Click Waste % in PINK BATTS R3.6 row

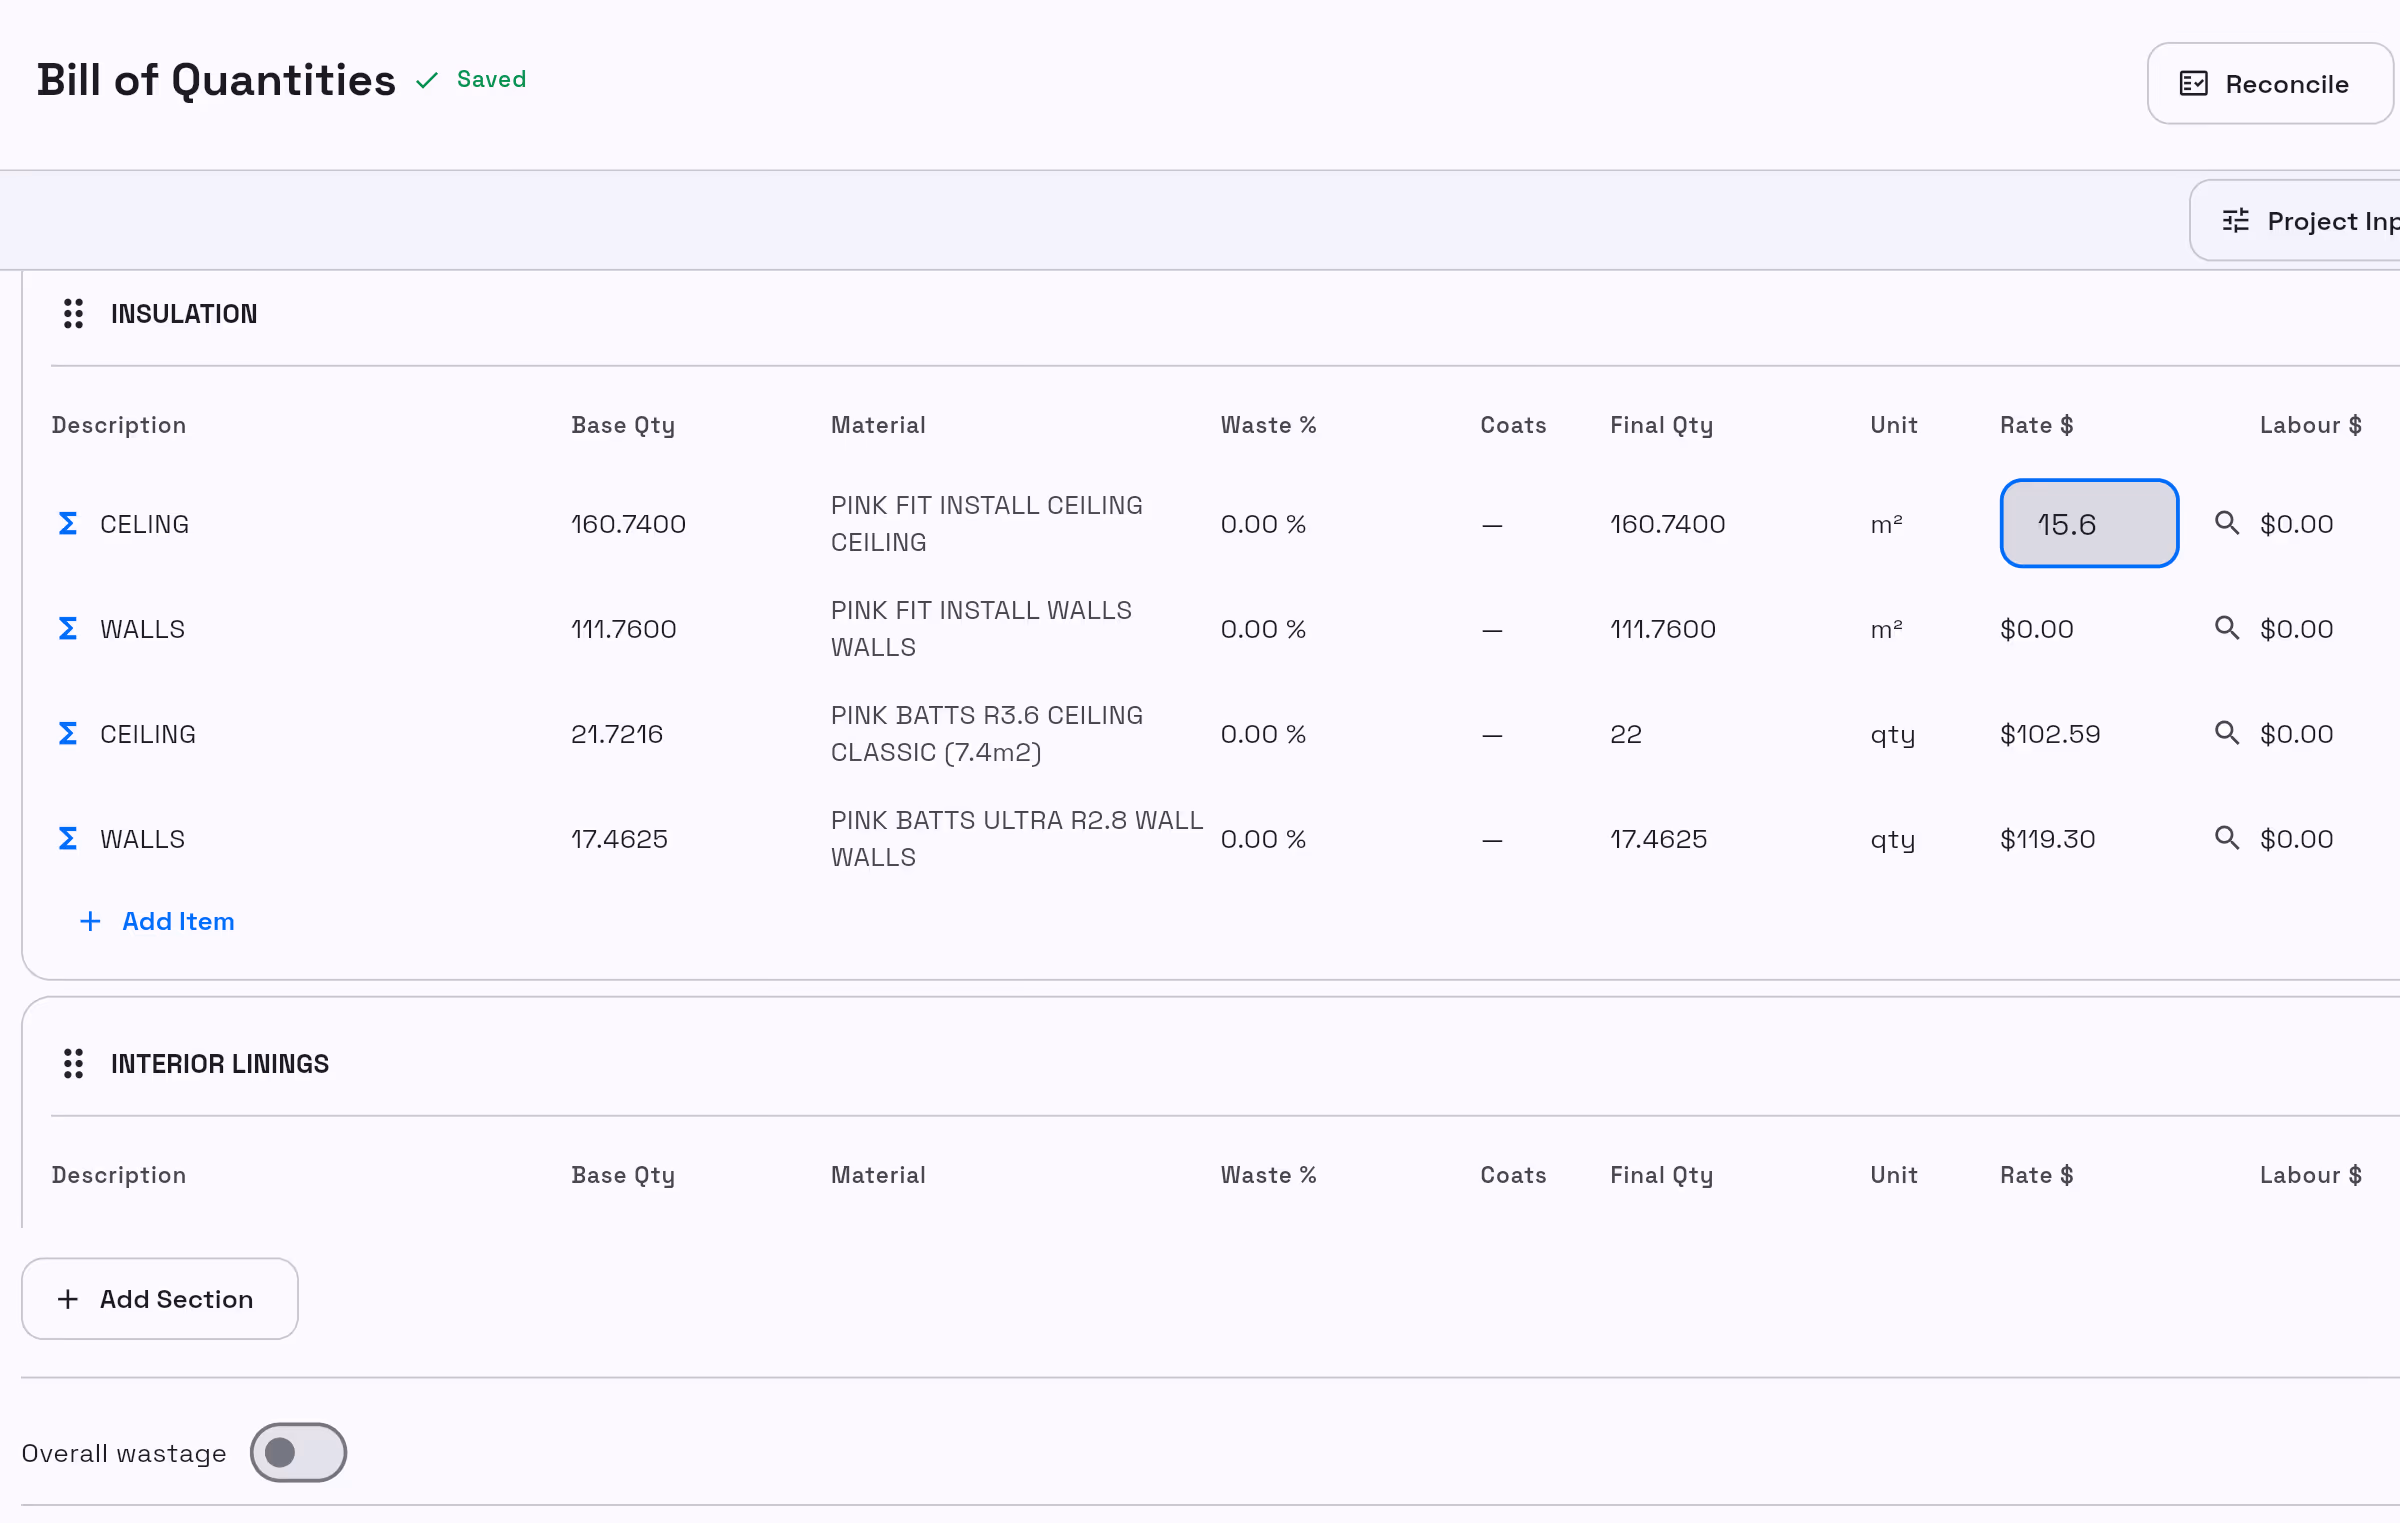pos(1263,734)
